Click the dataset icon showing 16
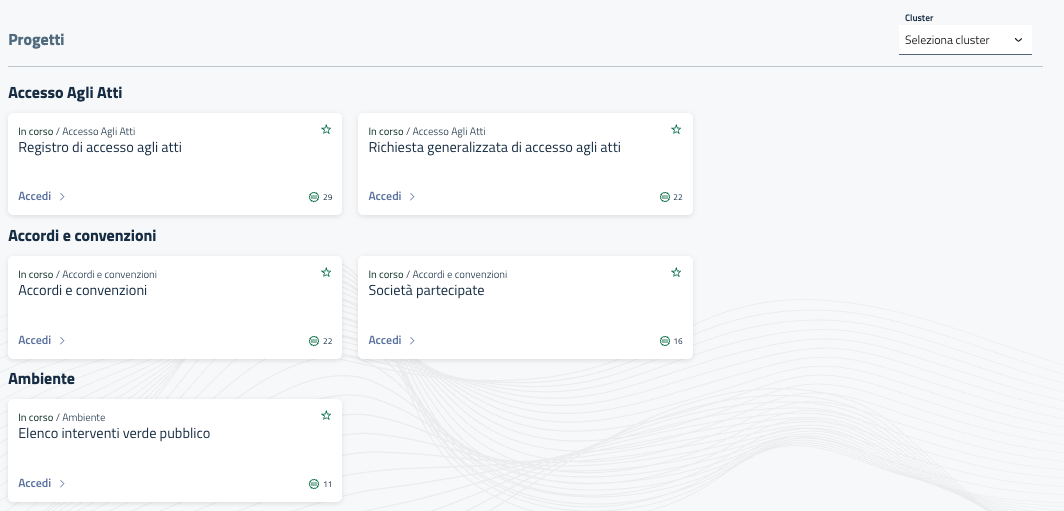1064x511 pixels. tap(664, 341)
